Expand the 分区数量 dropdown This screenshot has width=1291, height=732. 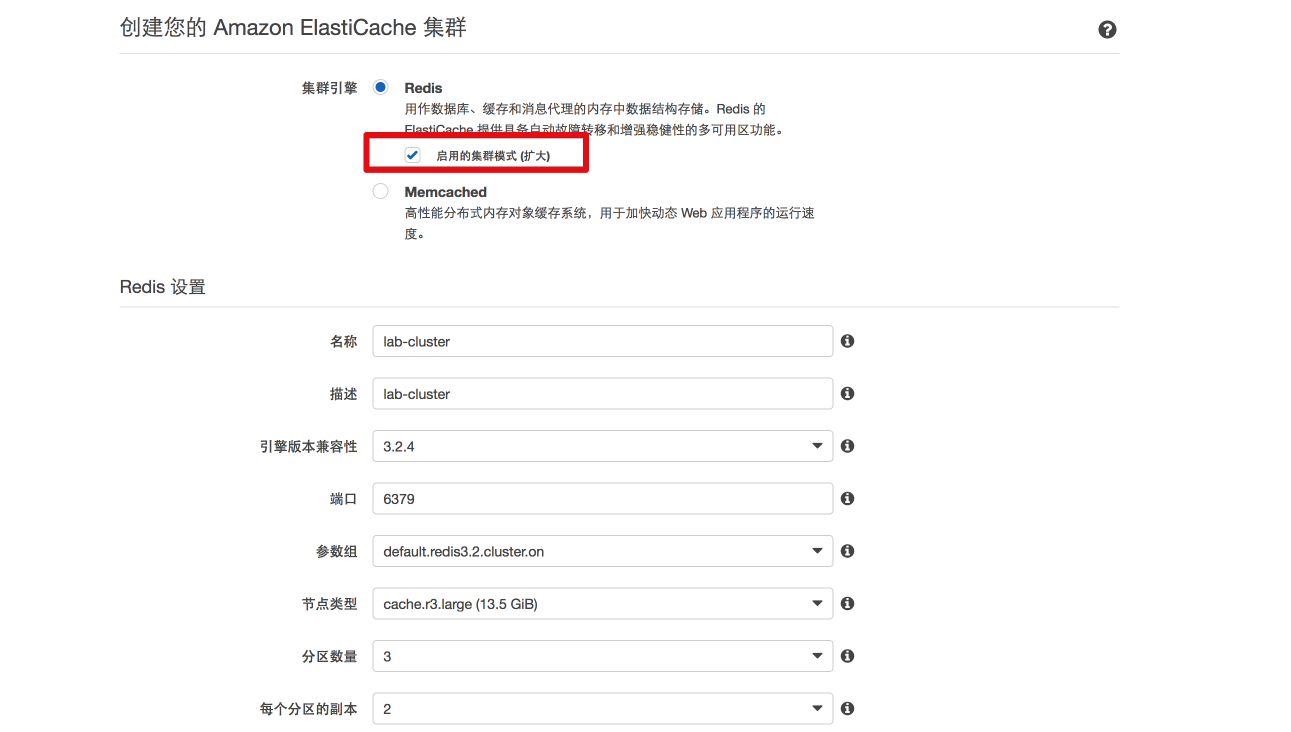(x=602, y=656)
